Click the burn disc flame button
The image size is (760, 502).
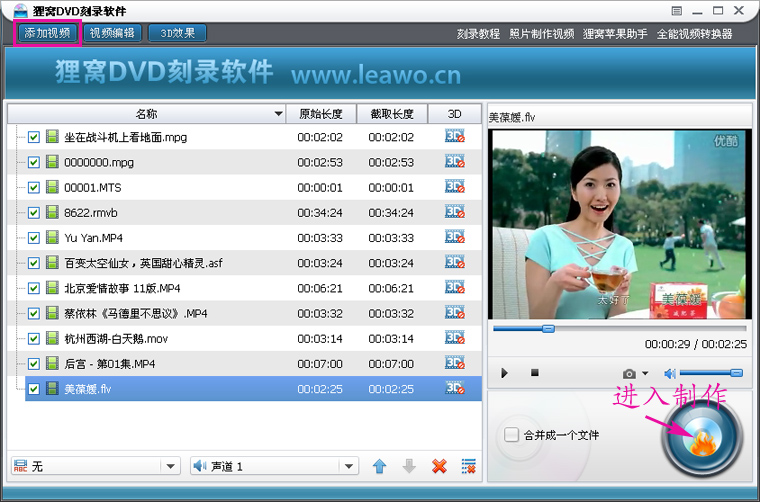tap(702, 438)
